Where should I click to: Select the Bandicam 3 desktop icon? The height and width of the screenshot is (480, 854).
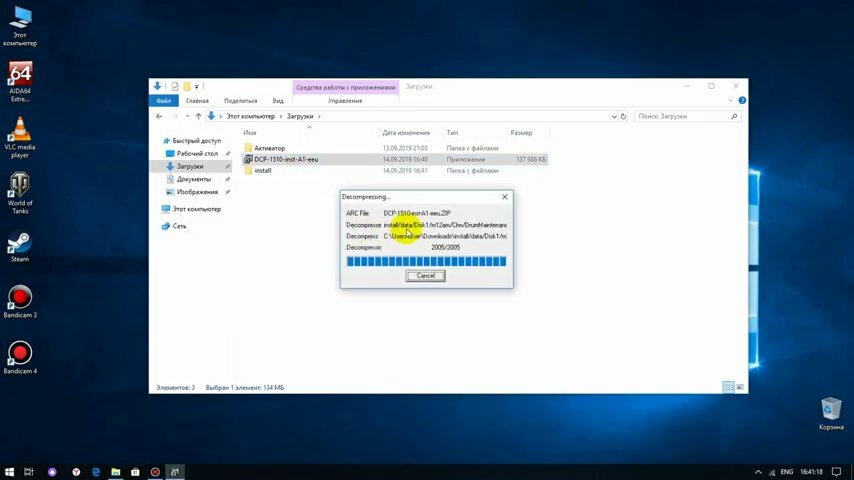[x=20, y=301]
